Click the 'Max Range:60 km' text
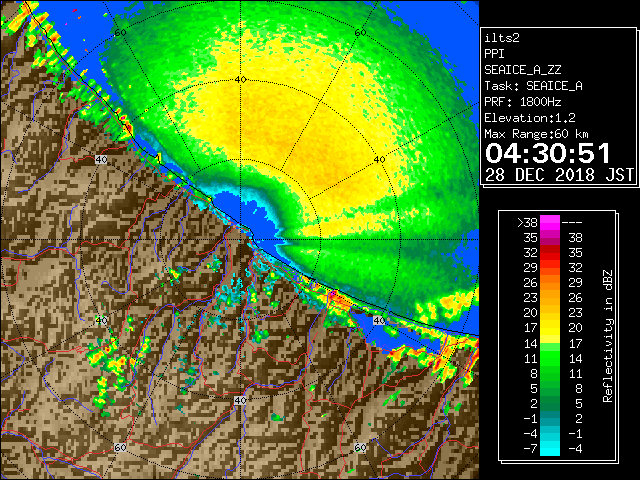Screen dimensions: 640x480 click(536, 134)
